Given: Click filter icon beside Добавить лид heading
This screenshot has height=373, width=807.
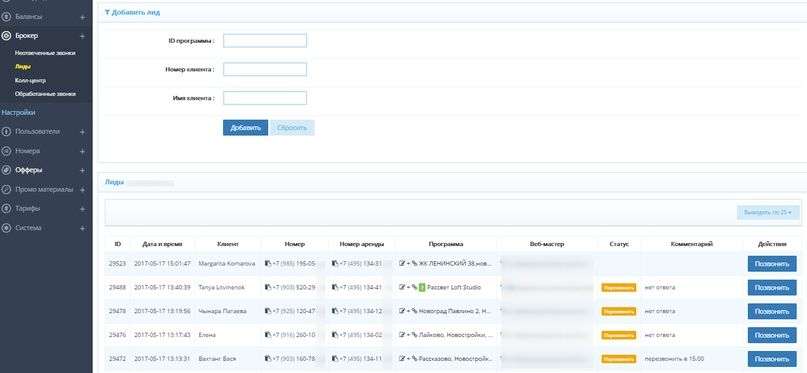Looking at the screenshot, I should (107, 12).
